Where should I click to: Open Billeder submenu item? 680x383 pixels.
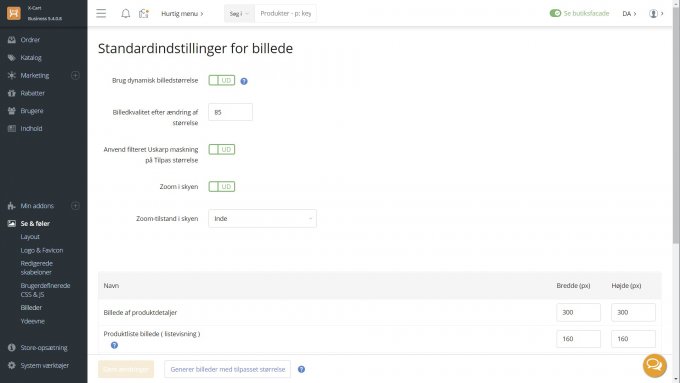pyautogui.click(x=31, y=308)
